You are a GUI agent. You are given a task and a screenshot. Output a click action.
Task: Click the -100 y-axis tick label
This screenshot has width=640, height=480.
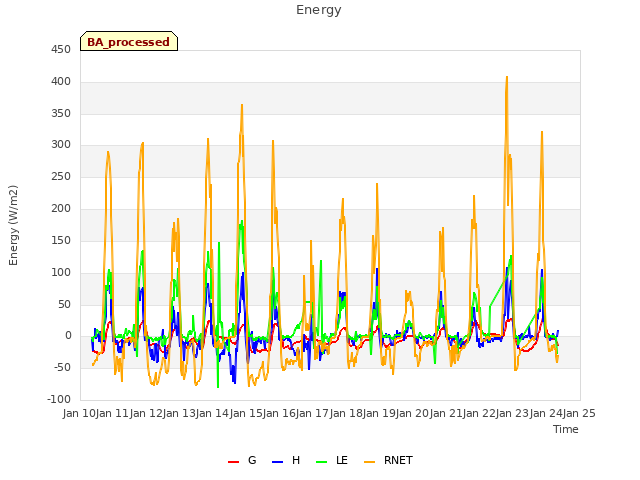(x=59, y=399)
